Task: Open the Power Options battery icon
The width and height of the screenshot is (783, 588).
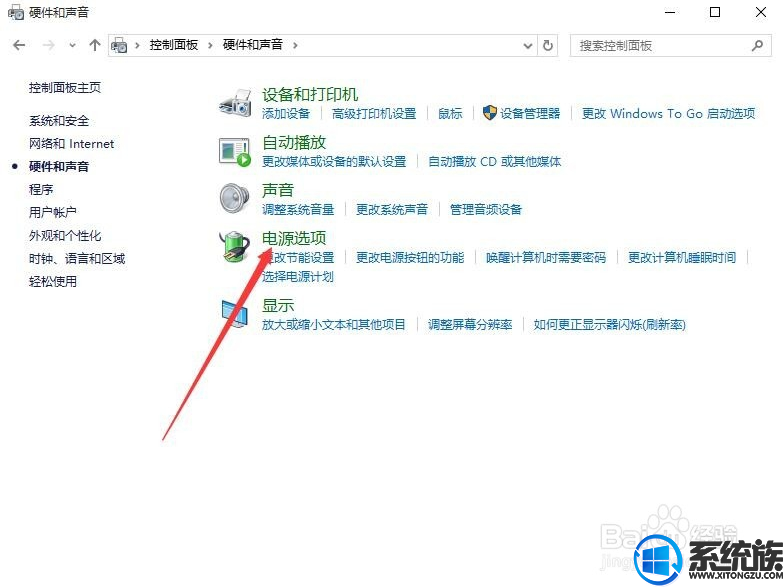Action: click(235, 246)
